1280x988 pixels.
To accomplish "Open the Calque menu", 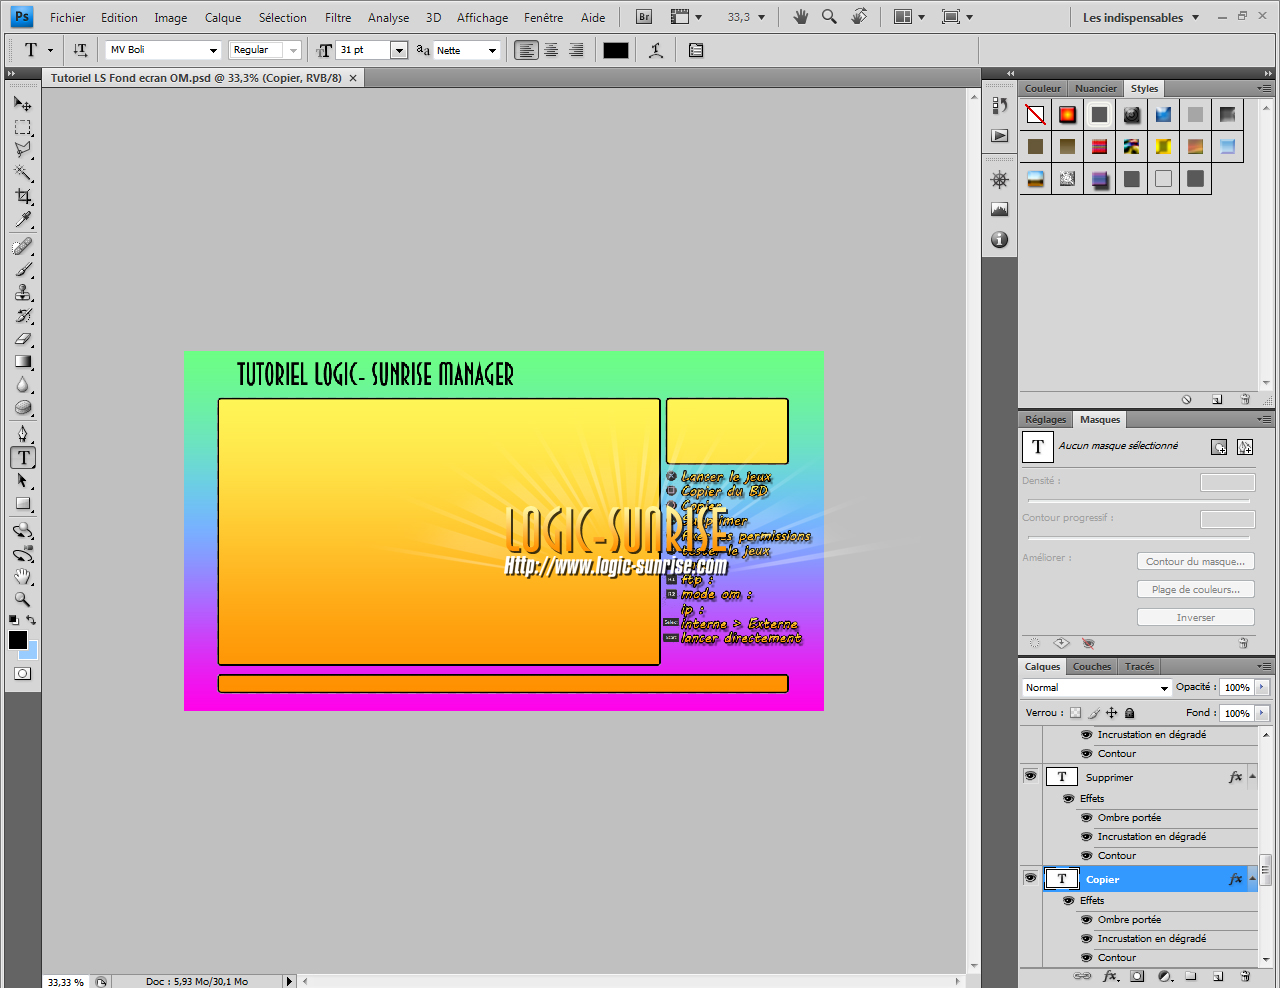I will (x=223, y=17).
